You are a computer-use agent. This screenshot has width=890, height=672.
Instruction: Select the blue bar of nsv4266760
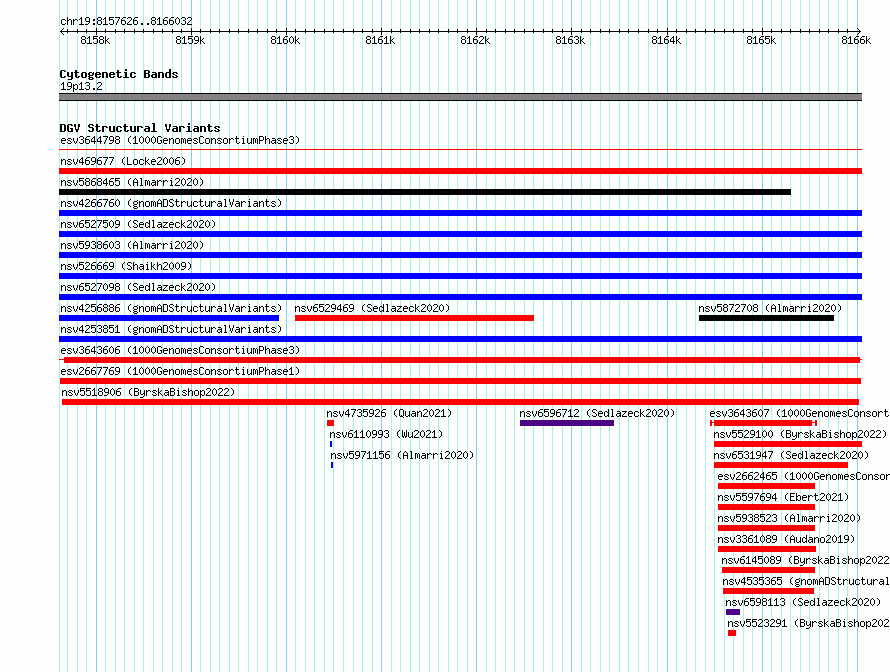(x=460, y=213)
